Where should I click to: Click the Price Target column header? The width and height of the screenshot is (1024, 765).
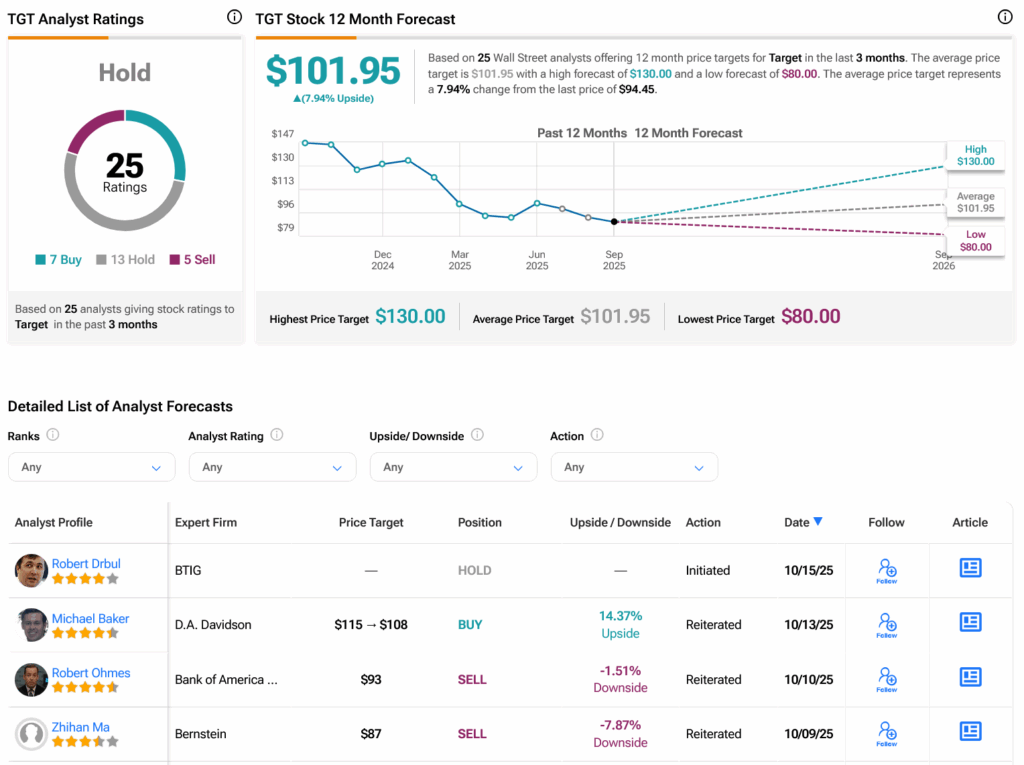[x=371, y=522]
